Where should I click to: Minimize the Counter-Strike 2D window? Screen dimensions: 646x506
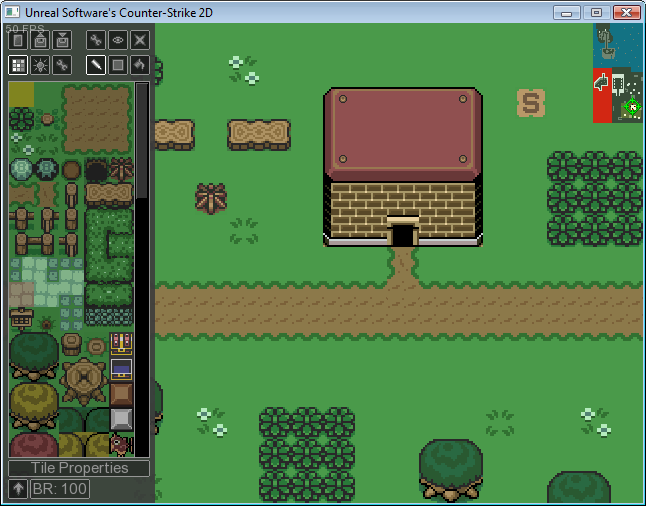567,13
